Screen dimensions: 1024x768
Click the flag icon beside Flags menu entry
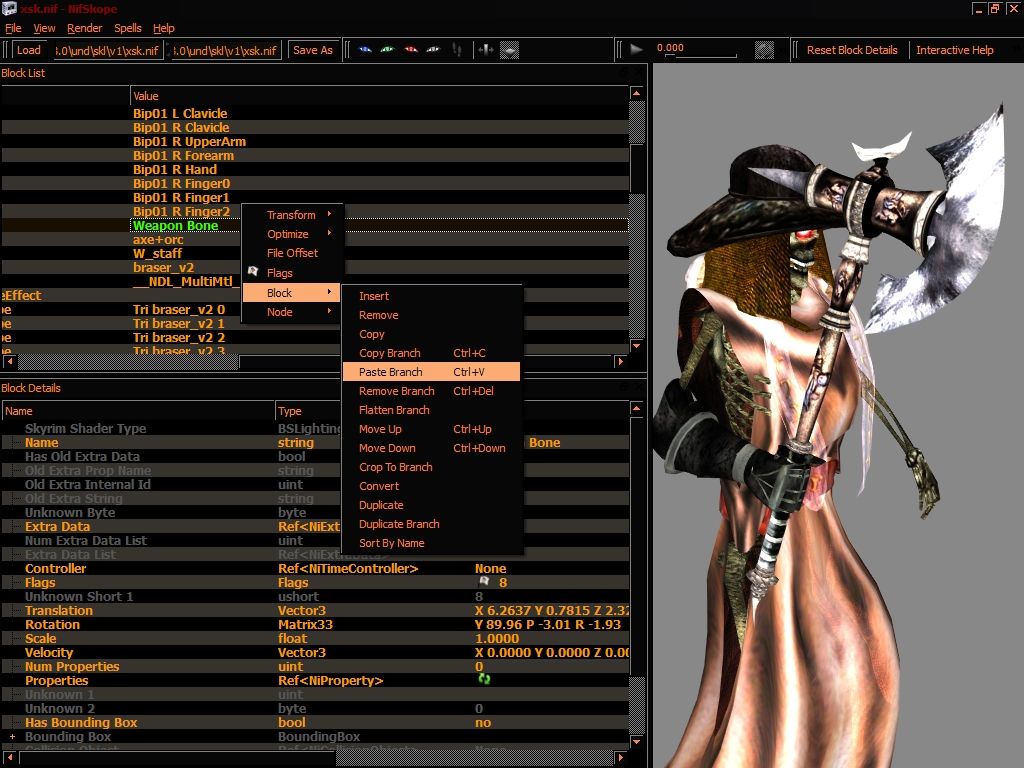pyautogui.click(x=253, y=272)
